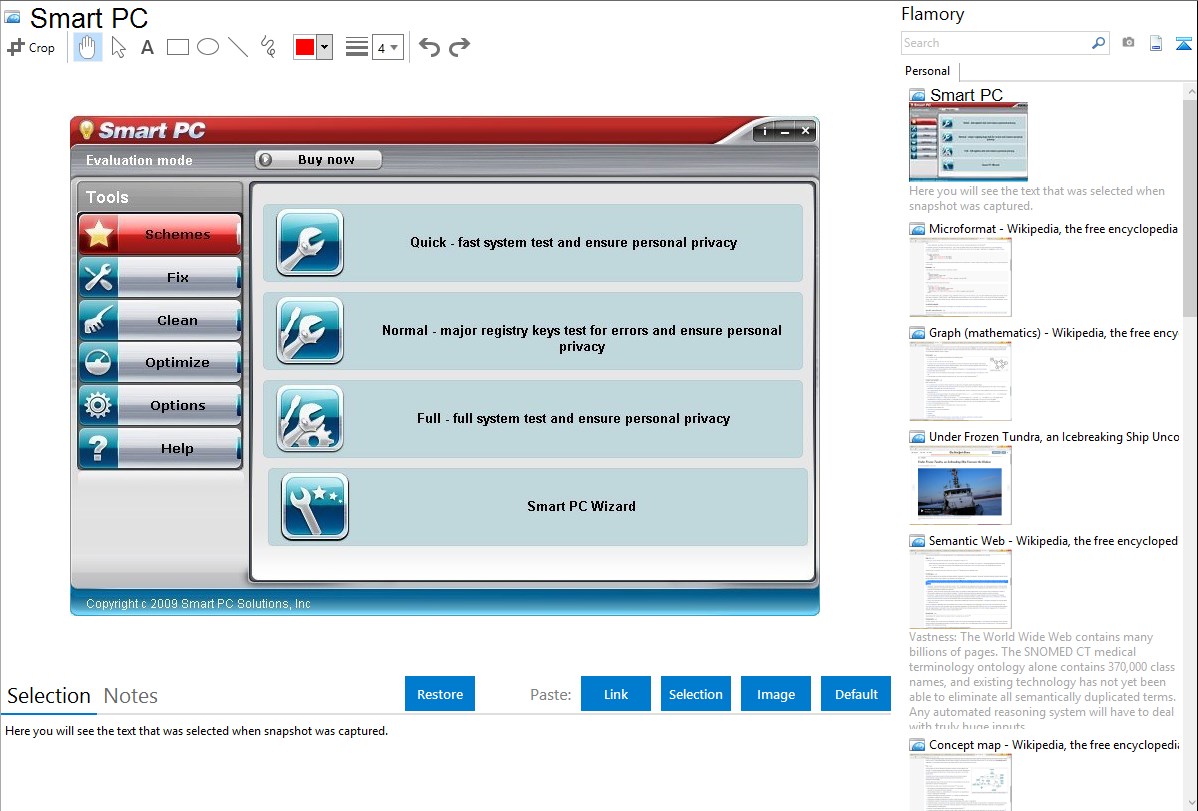Pick the rectangle shape tool
Image resolution: width=1198 pixels, height=811 pixels.
178,47
